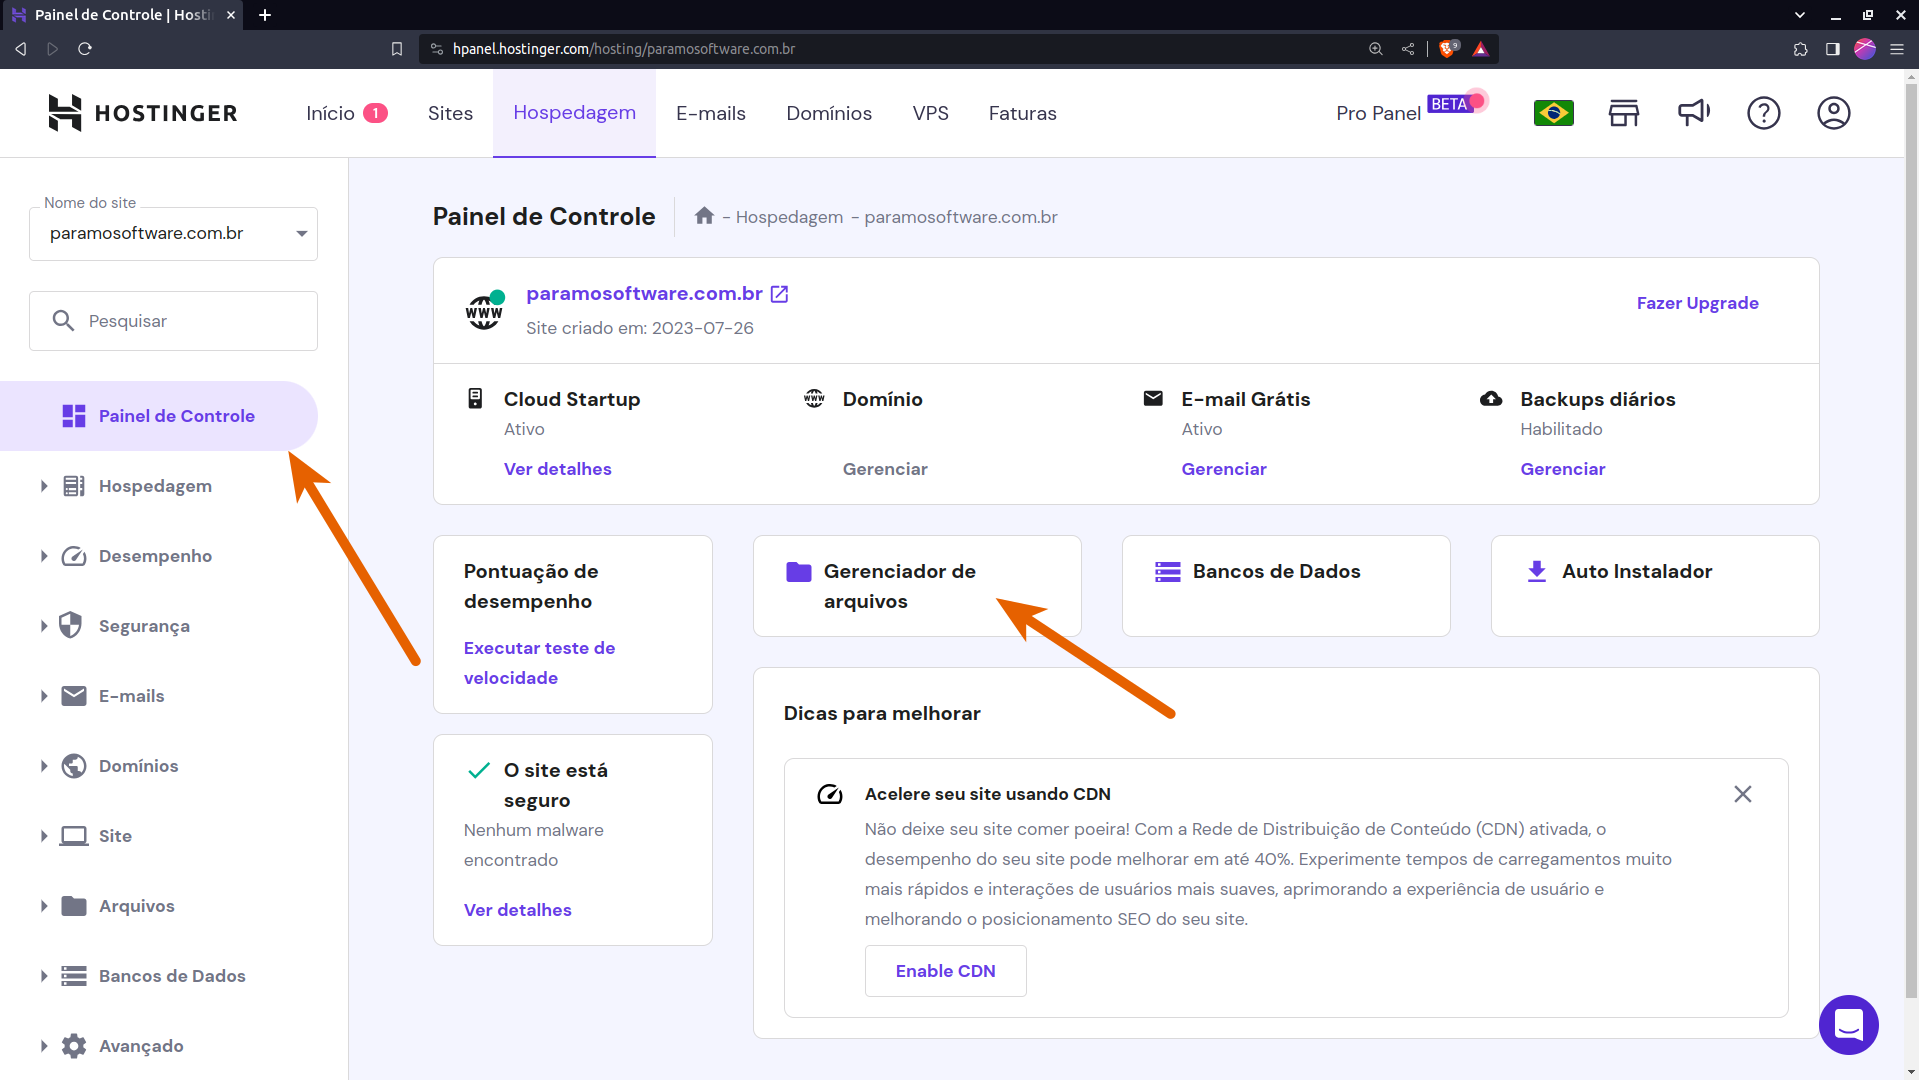Open the language selector Brazil flag
The width and height of the screenshot is (1920, 1080).
(1553, 113)
